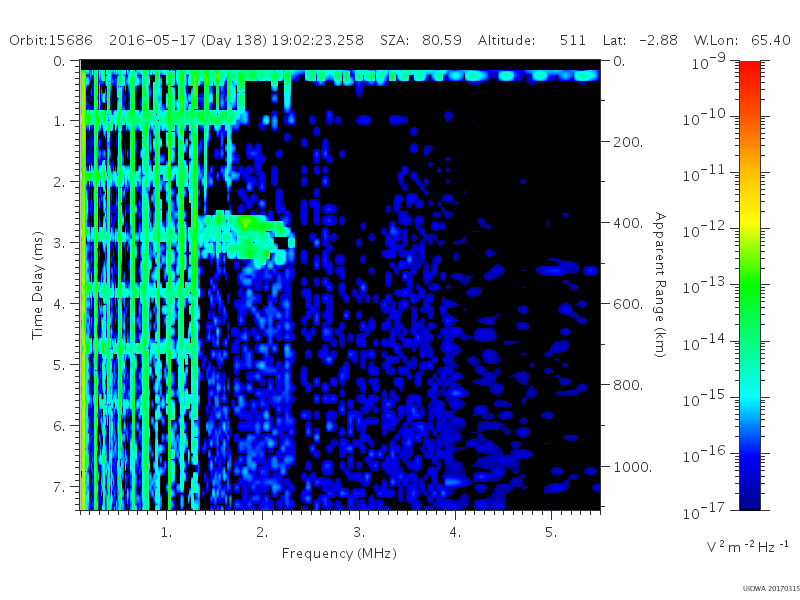
Task: Click the 10^-11 colorbar label
Action: (x=704, y=174)
